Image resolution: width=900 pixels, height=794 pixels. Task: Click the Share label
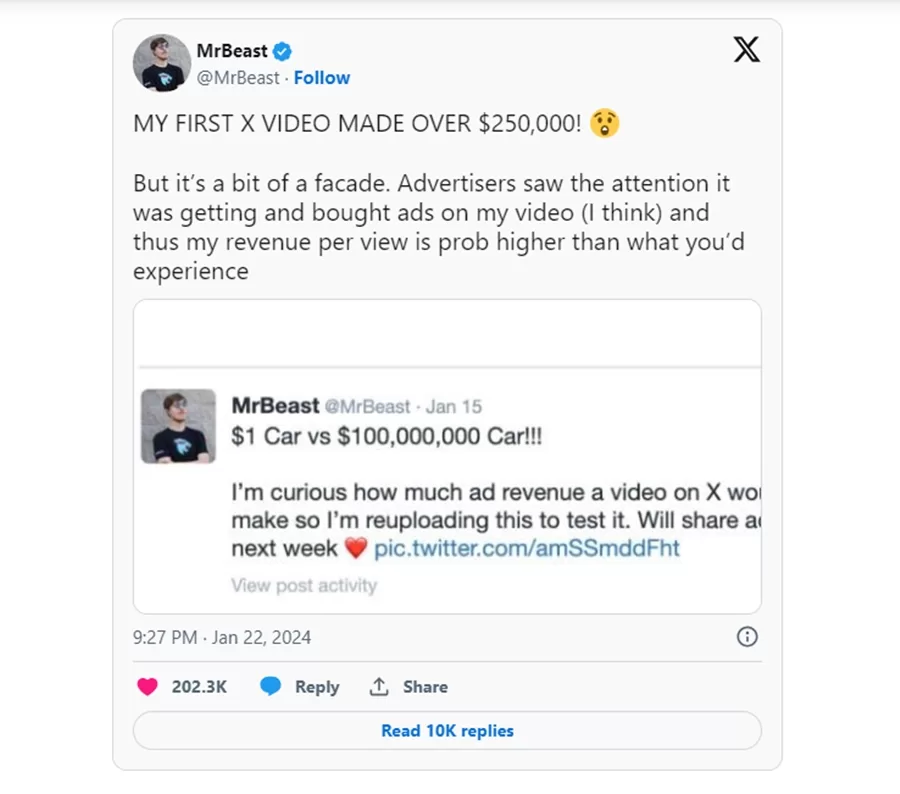[425, 687]
